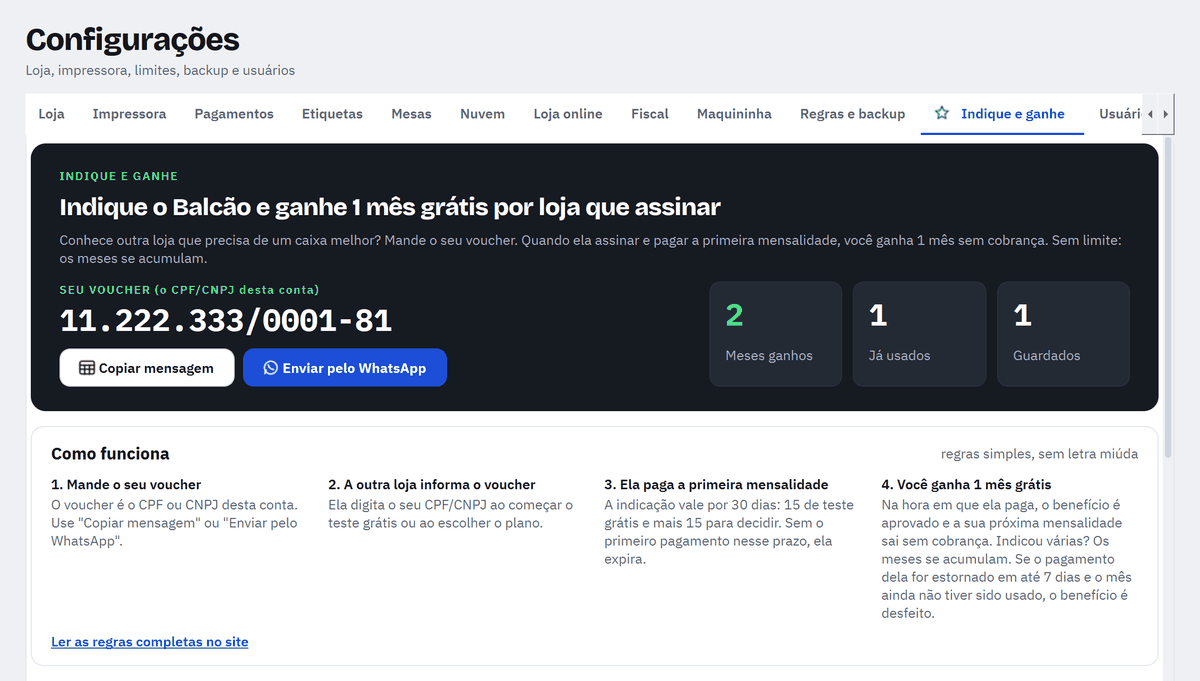The image size is (1200, 681).
Task: Select the Maquininha tab
Action: [734, 114]
